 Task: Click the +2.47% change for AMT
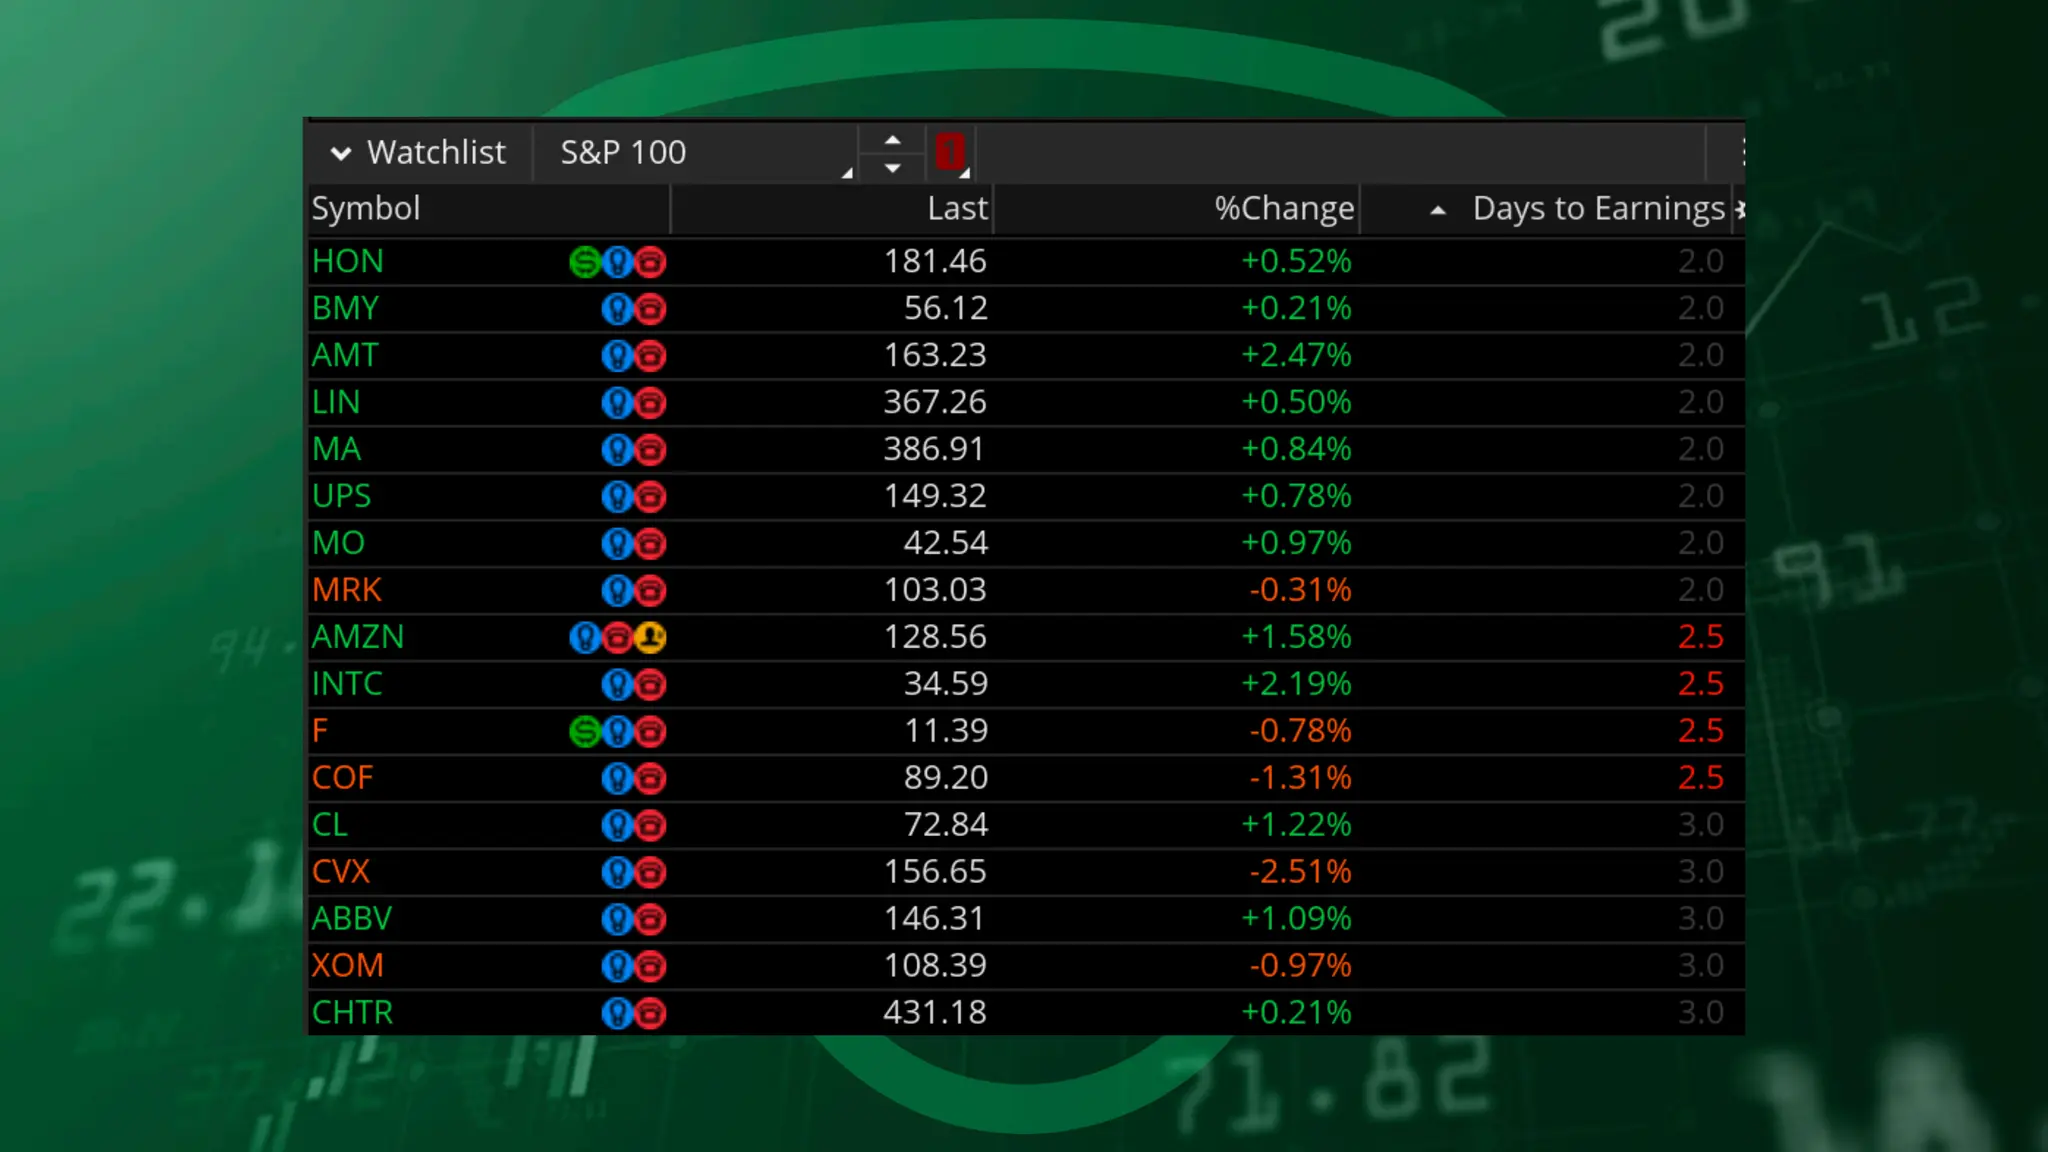pos(1296,355)
